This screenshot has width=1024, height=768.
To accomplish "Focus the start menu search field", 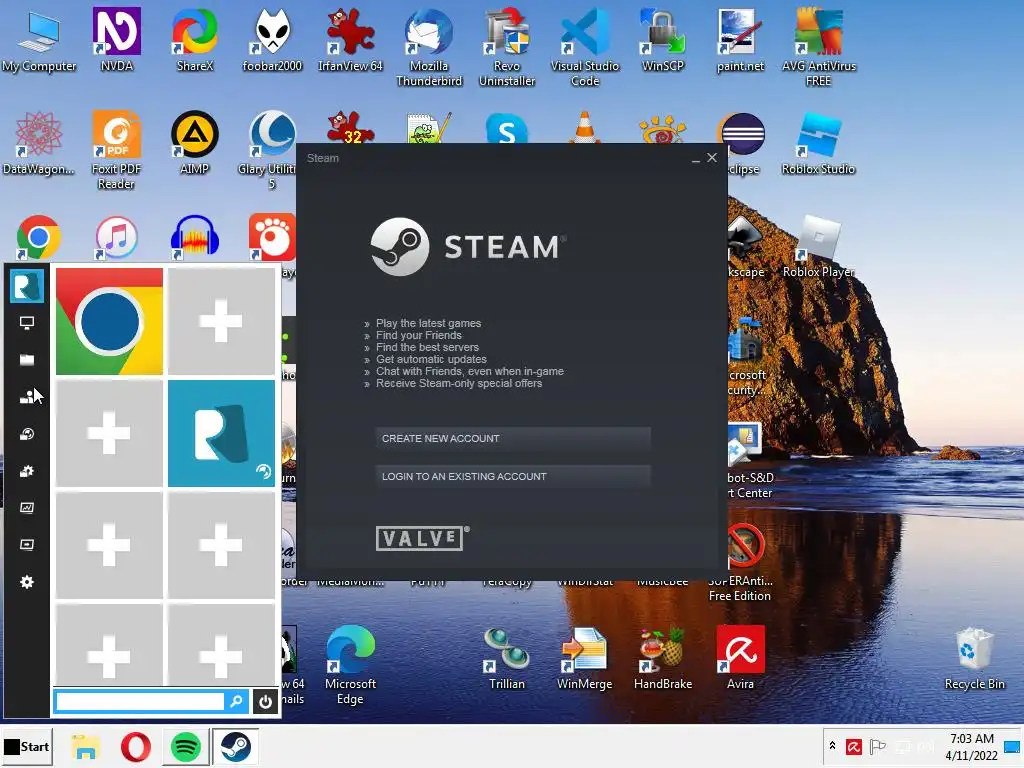I will coord(140,702).
